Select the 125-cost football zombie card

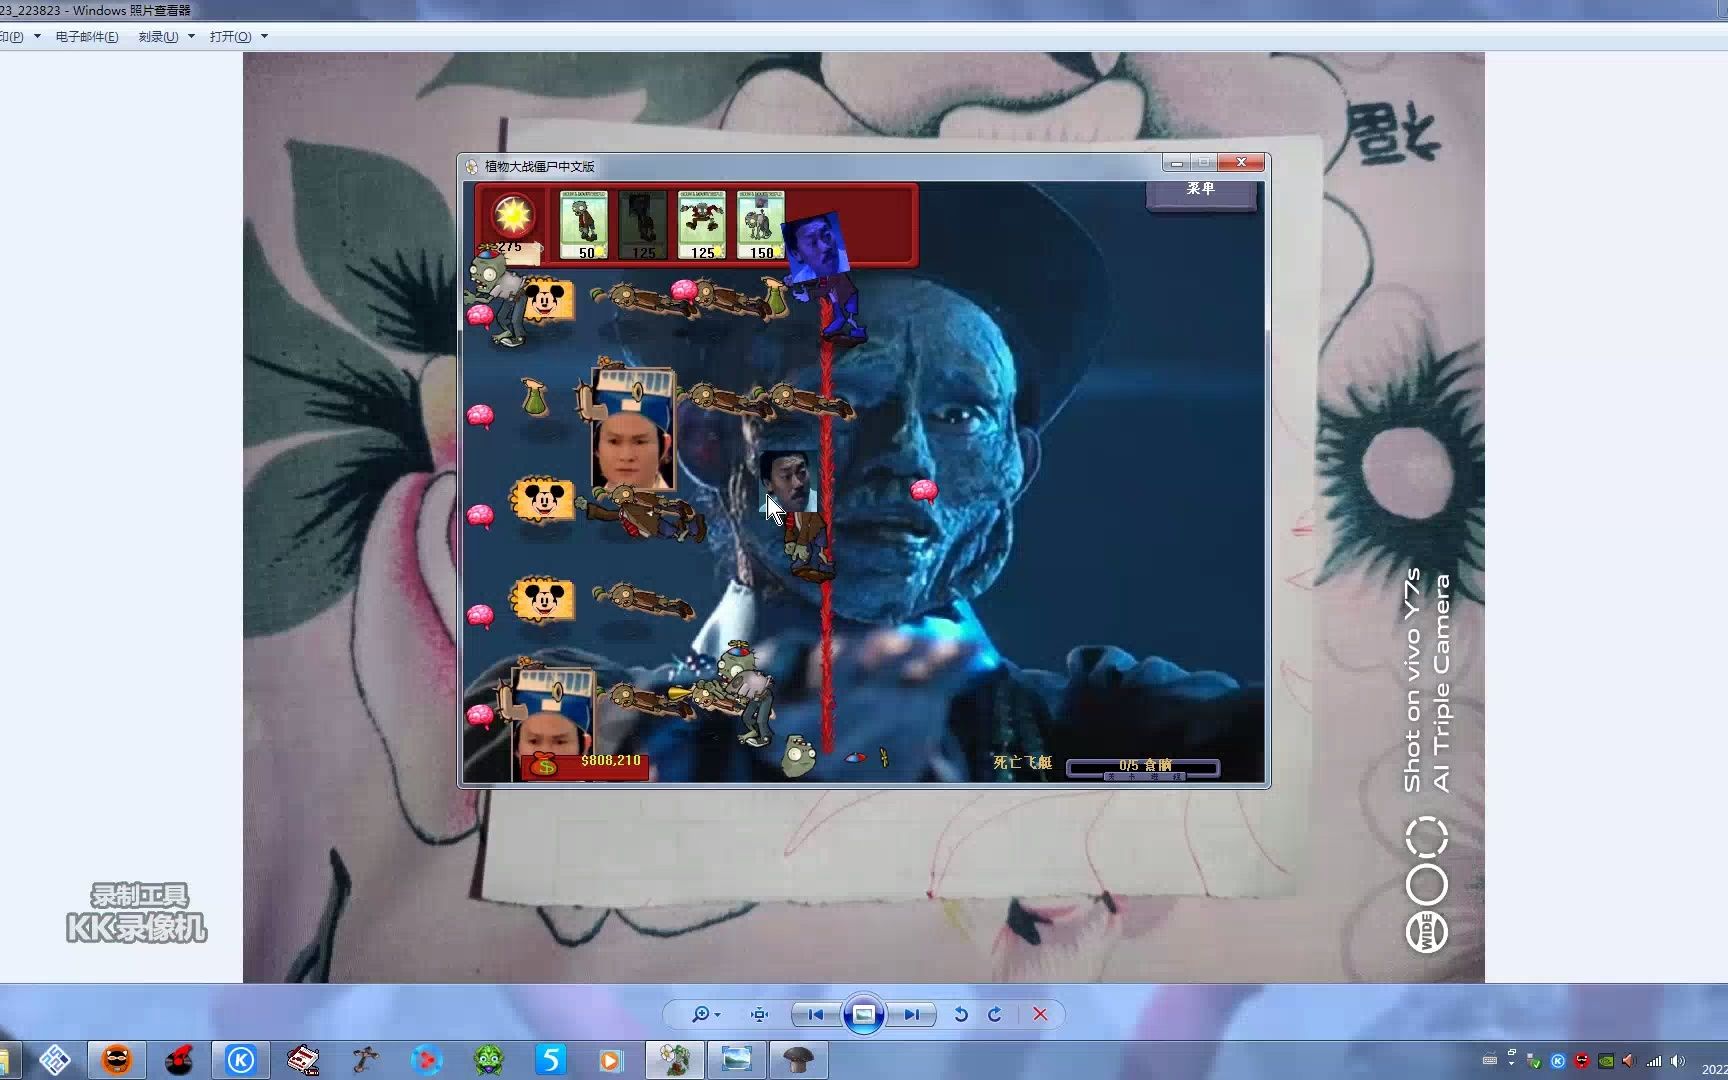point(702,225)
